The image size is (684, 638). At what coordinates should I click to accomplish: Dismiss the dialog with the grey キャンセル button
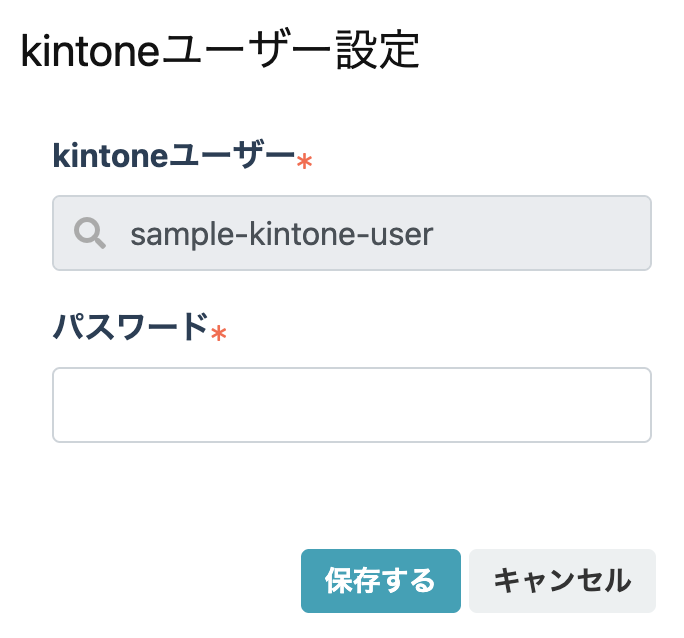point(562,580)
